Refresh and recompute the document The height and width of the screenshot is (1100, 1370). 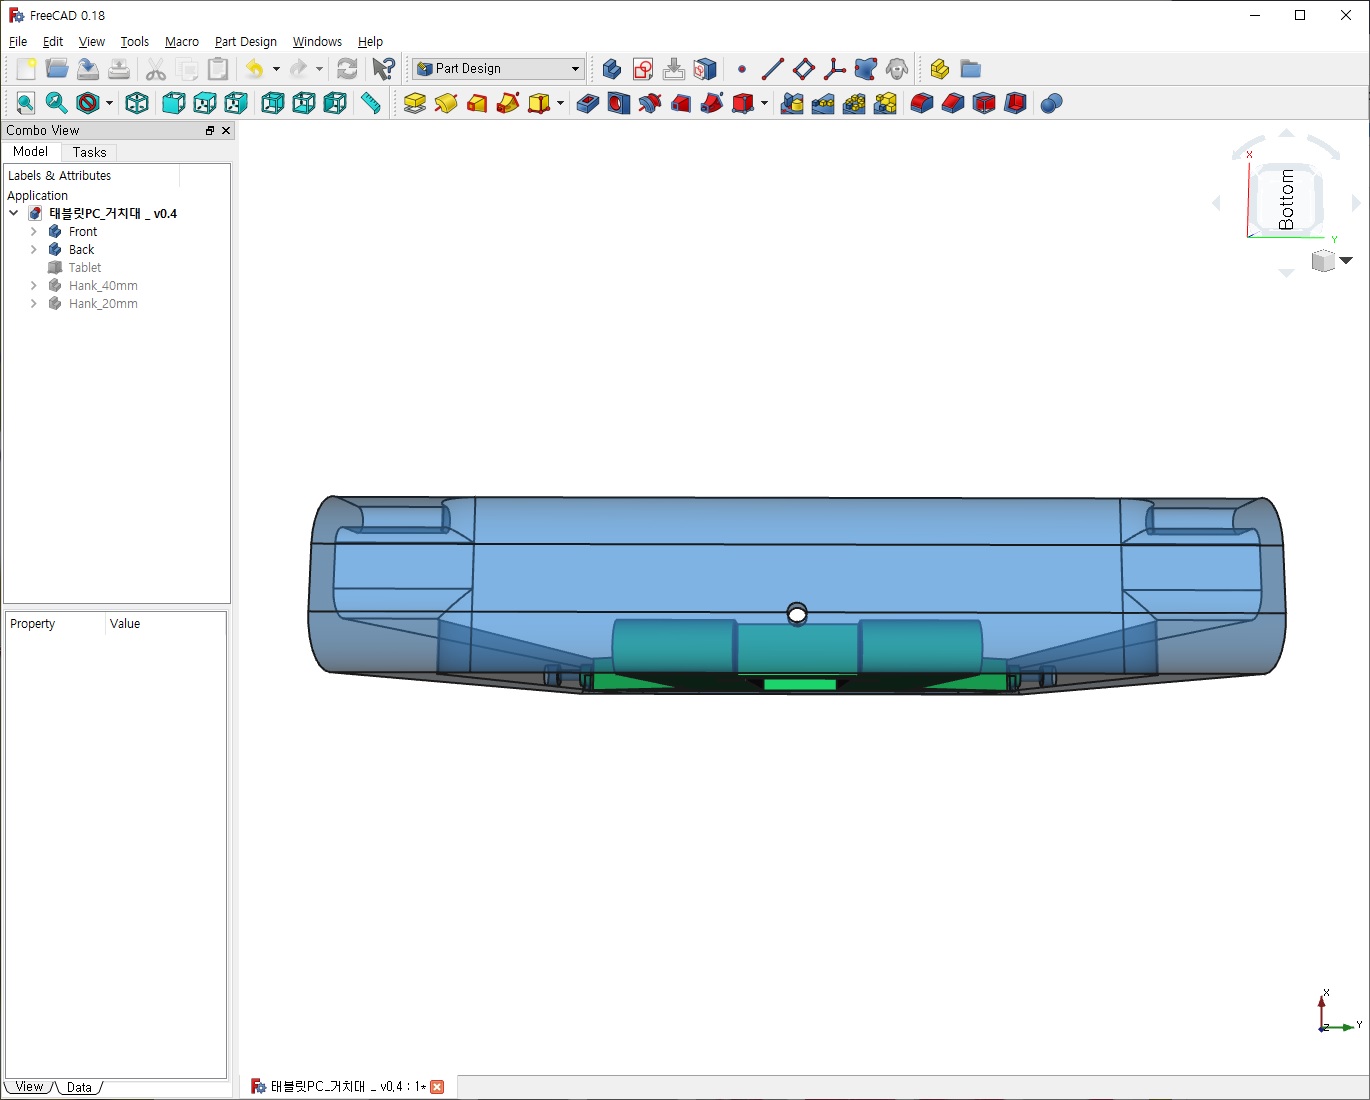click(347, 69)
